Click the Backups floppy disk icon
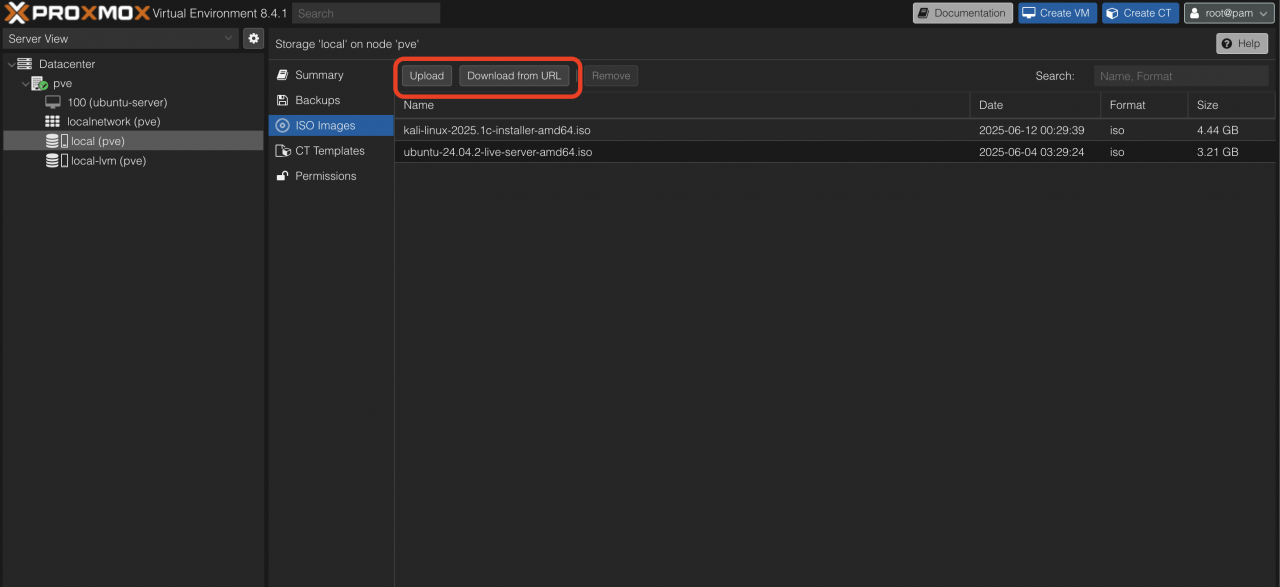 pos(283,100)
